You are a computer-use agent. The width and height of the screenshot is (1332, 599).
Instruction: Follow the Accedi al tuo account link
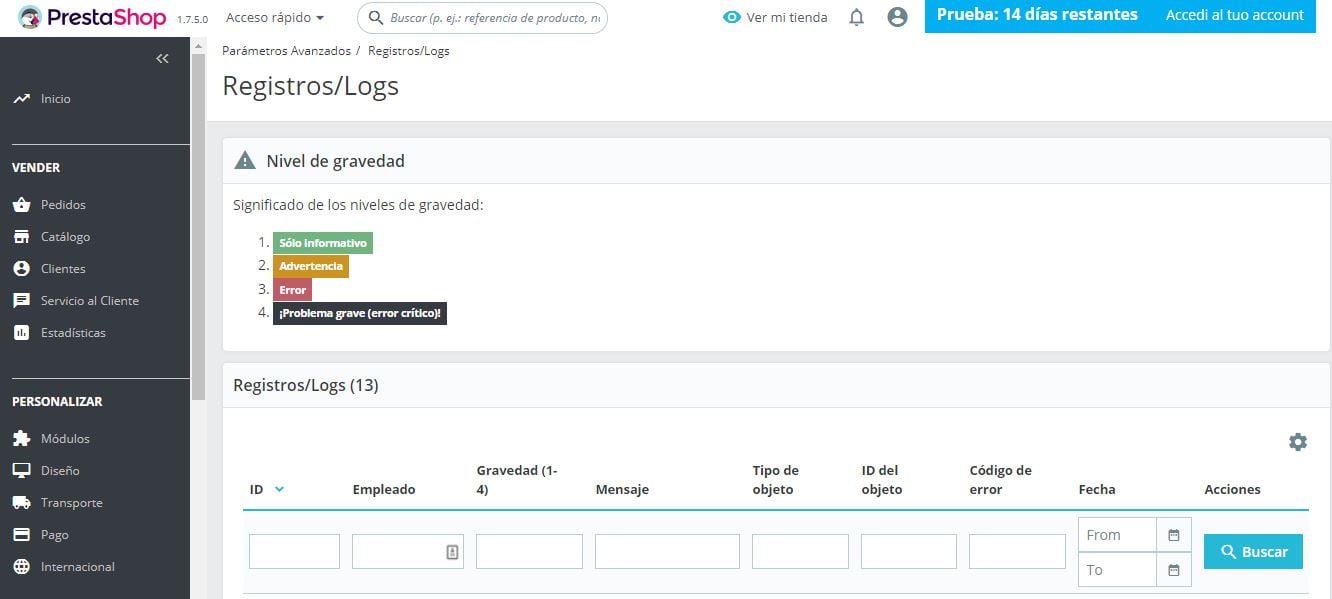click(x=1234, y=16)
